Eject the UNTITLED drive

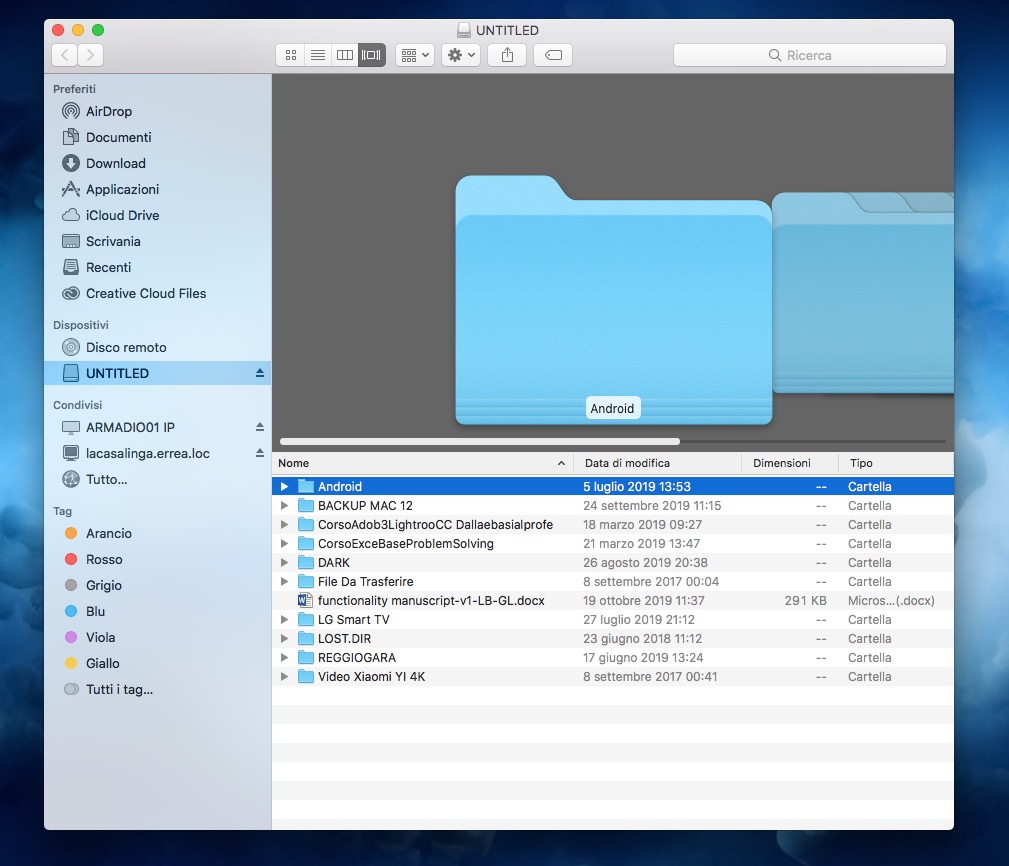260,373
